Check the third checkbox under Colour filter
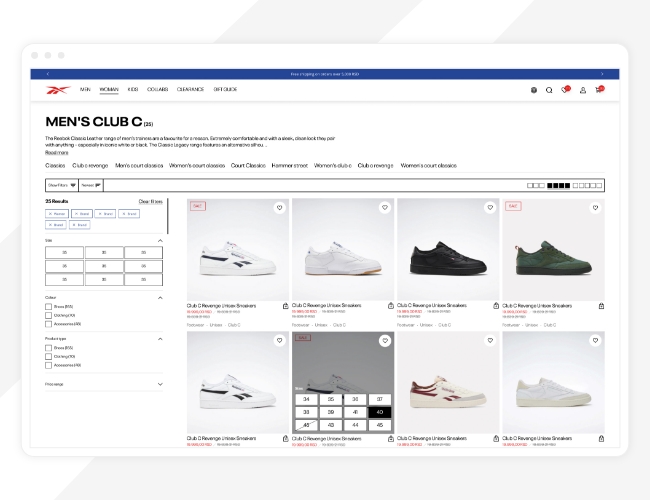650x500 pixels. click(48, 324)
